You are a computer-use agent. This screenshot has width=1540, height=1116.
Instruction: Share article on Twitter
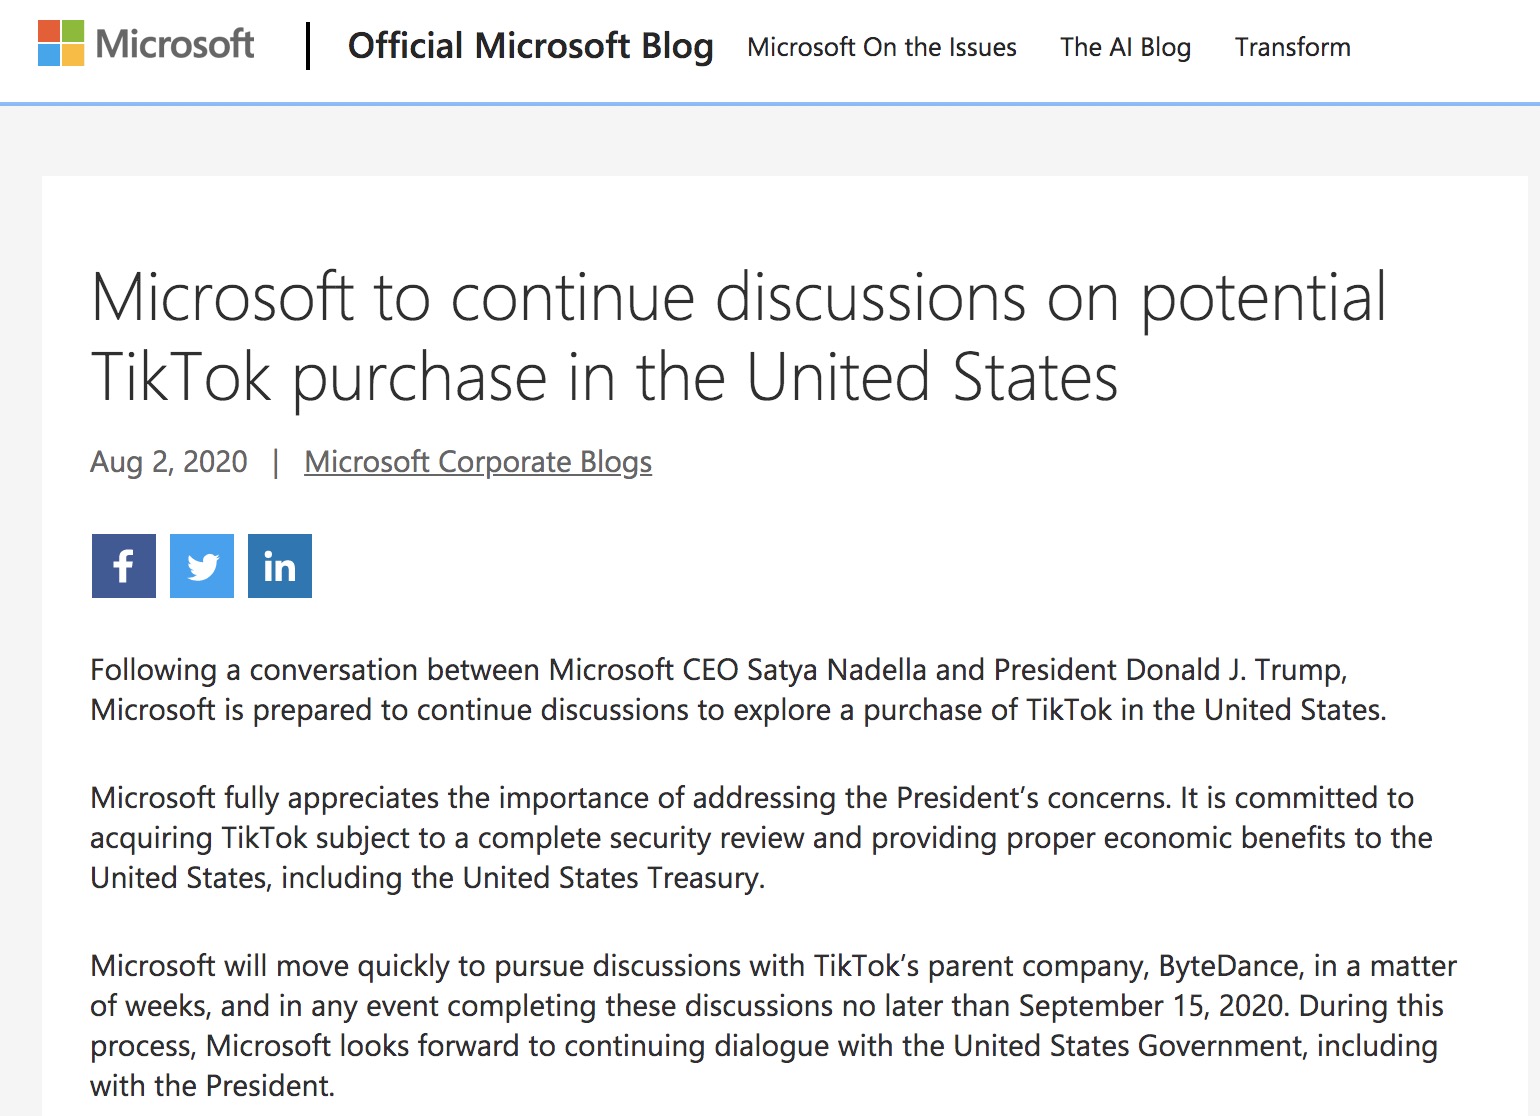click(x=202, y=566)
